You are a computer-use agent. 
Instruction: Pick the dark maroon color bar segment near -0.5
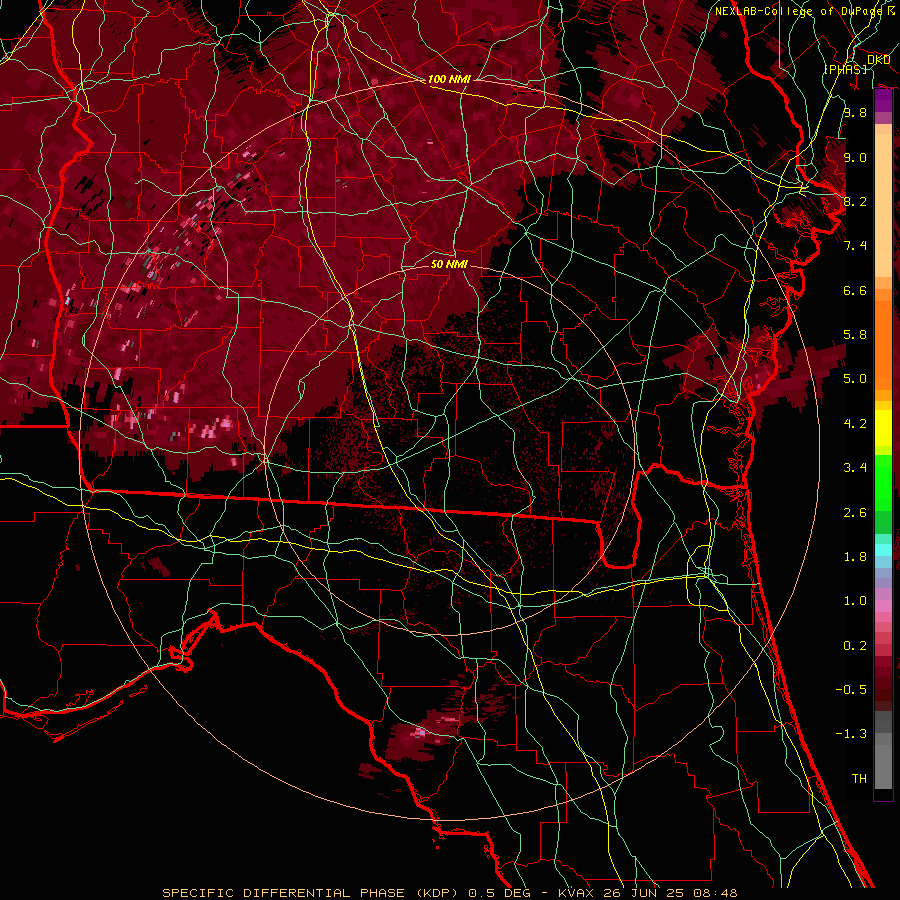(883, 689)
